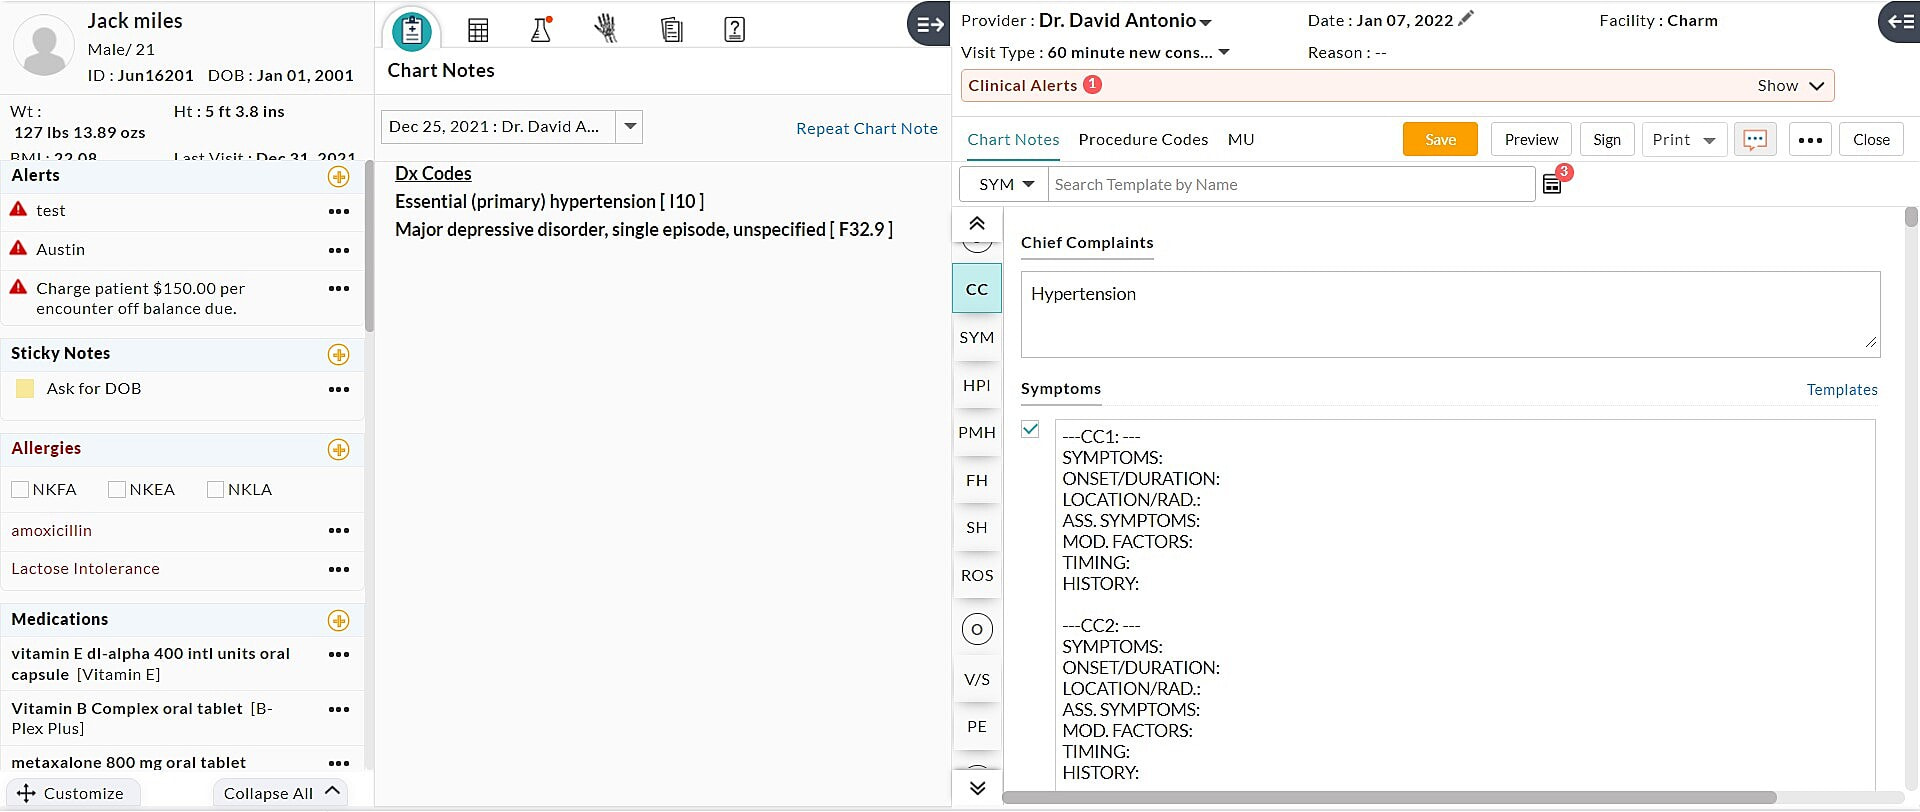The image size is (1920, 812).
Task: Add a new medication with plus icon
Action: (x=338, y=621)
